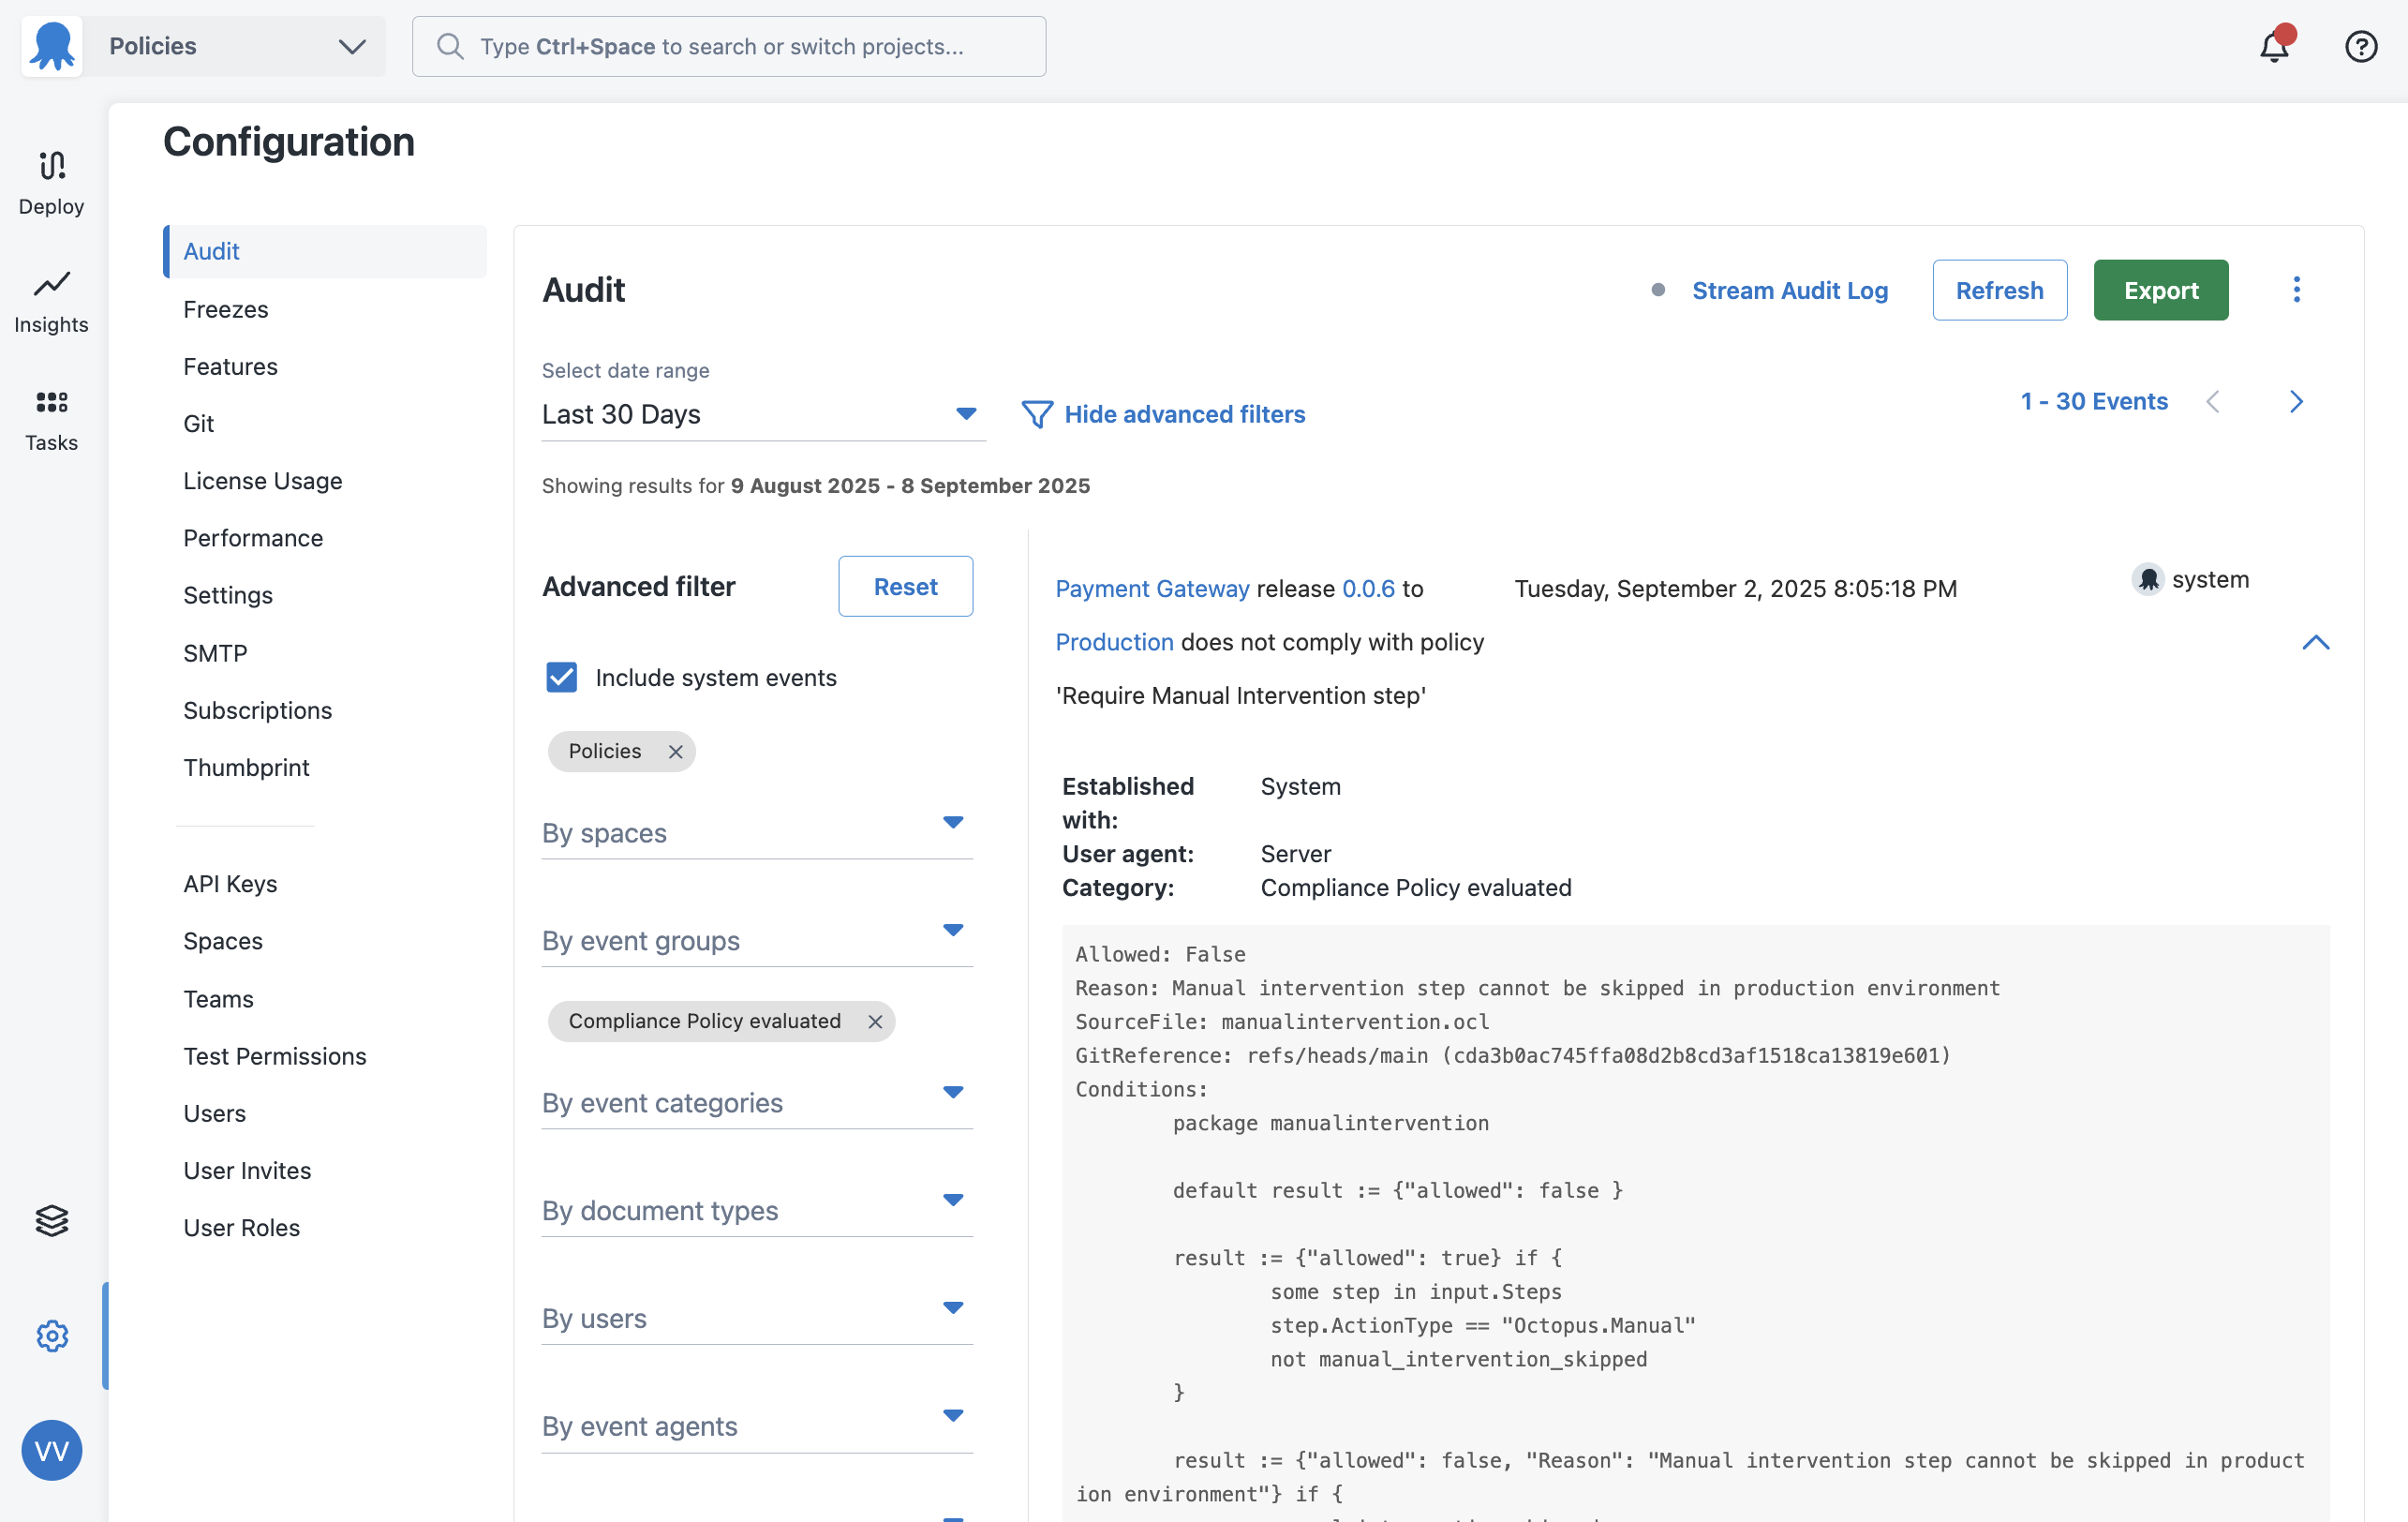The height and width of the screenshot is (1522, 2408).
Task: Focus the project search input field
Action: pyautogui.click(x=729, y=46)
